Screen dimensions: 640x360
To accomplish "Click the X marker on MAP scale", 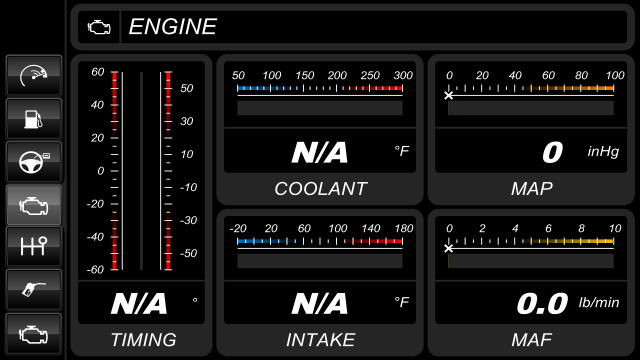I will coord(449,96).
